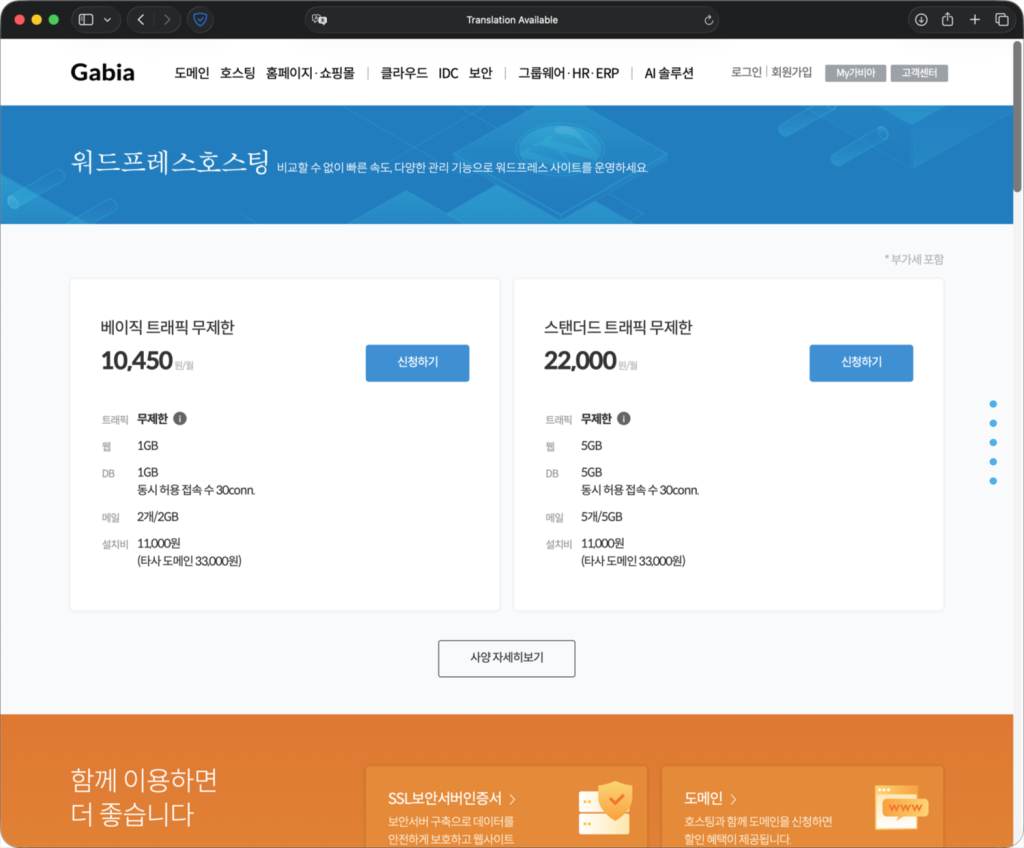Show the tab overview
The width and height of the screenshot is (1024, 848).
point(1001,20)
